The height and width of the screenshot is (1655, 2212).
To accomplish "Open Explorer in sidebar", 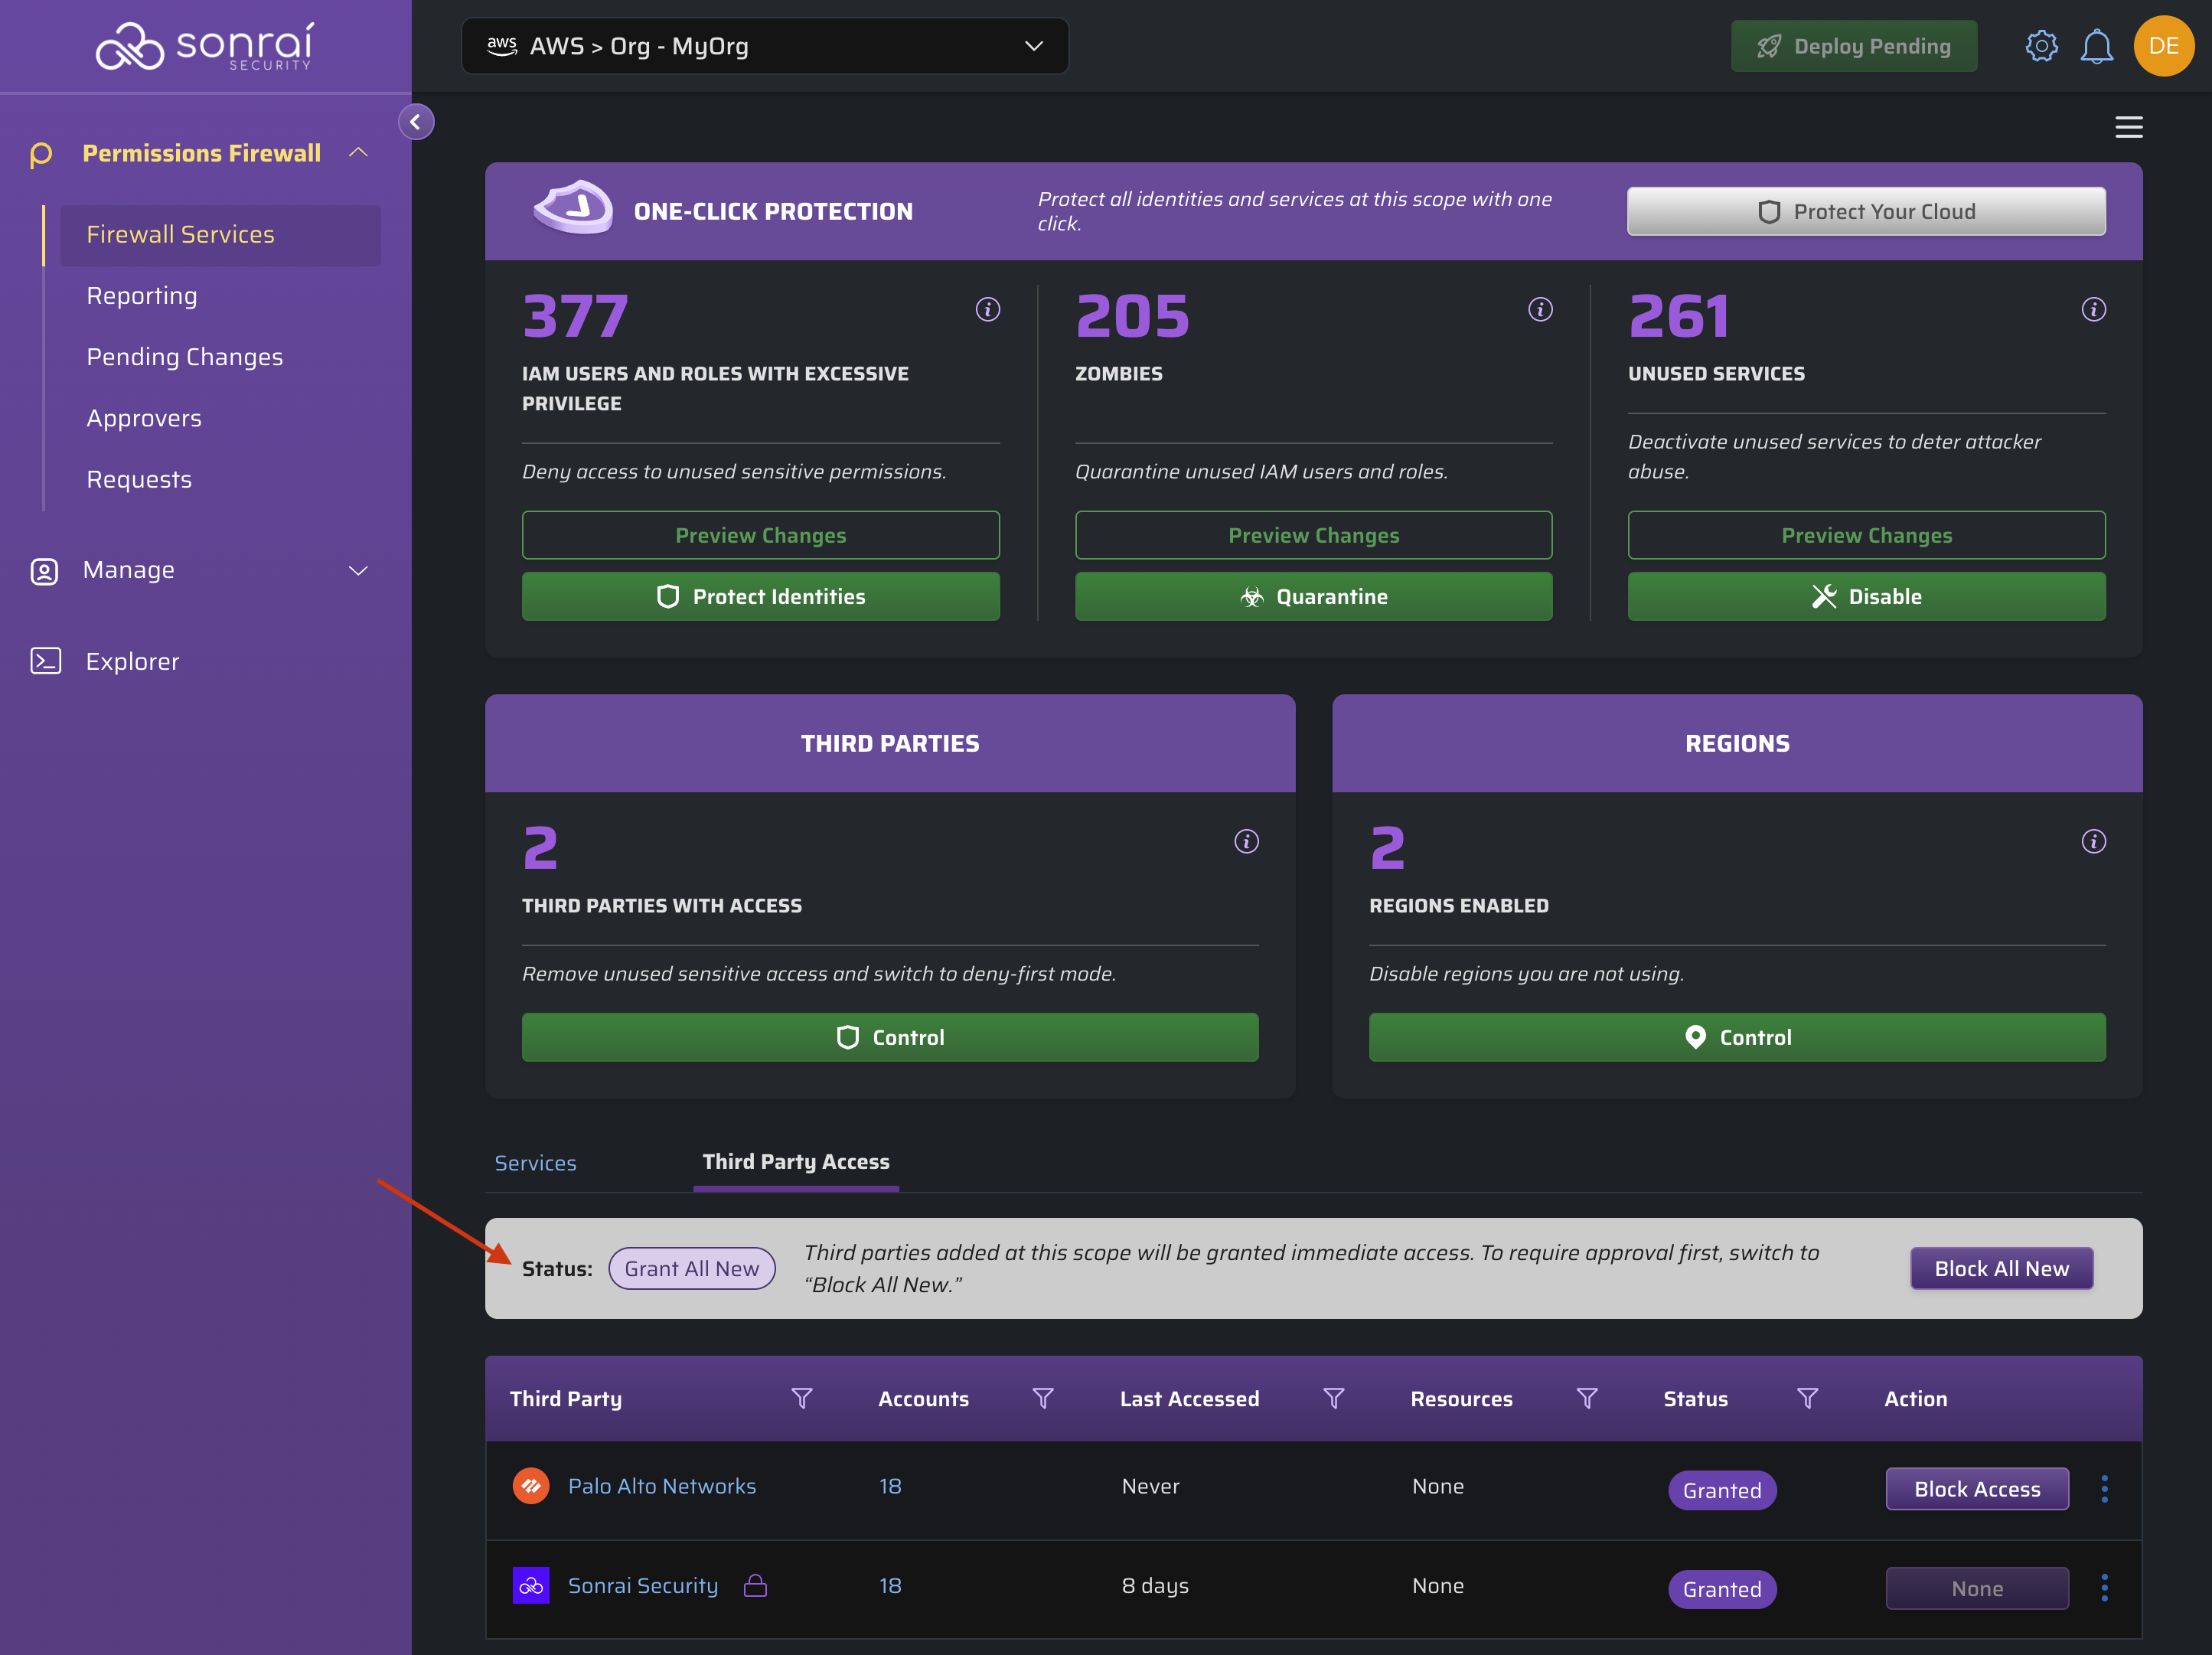I will pos(132,661).
